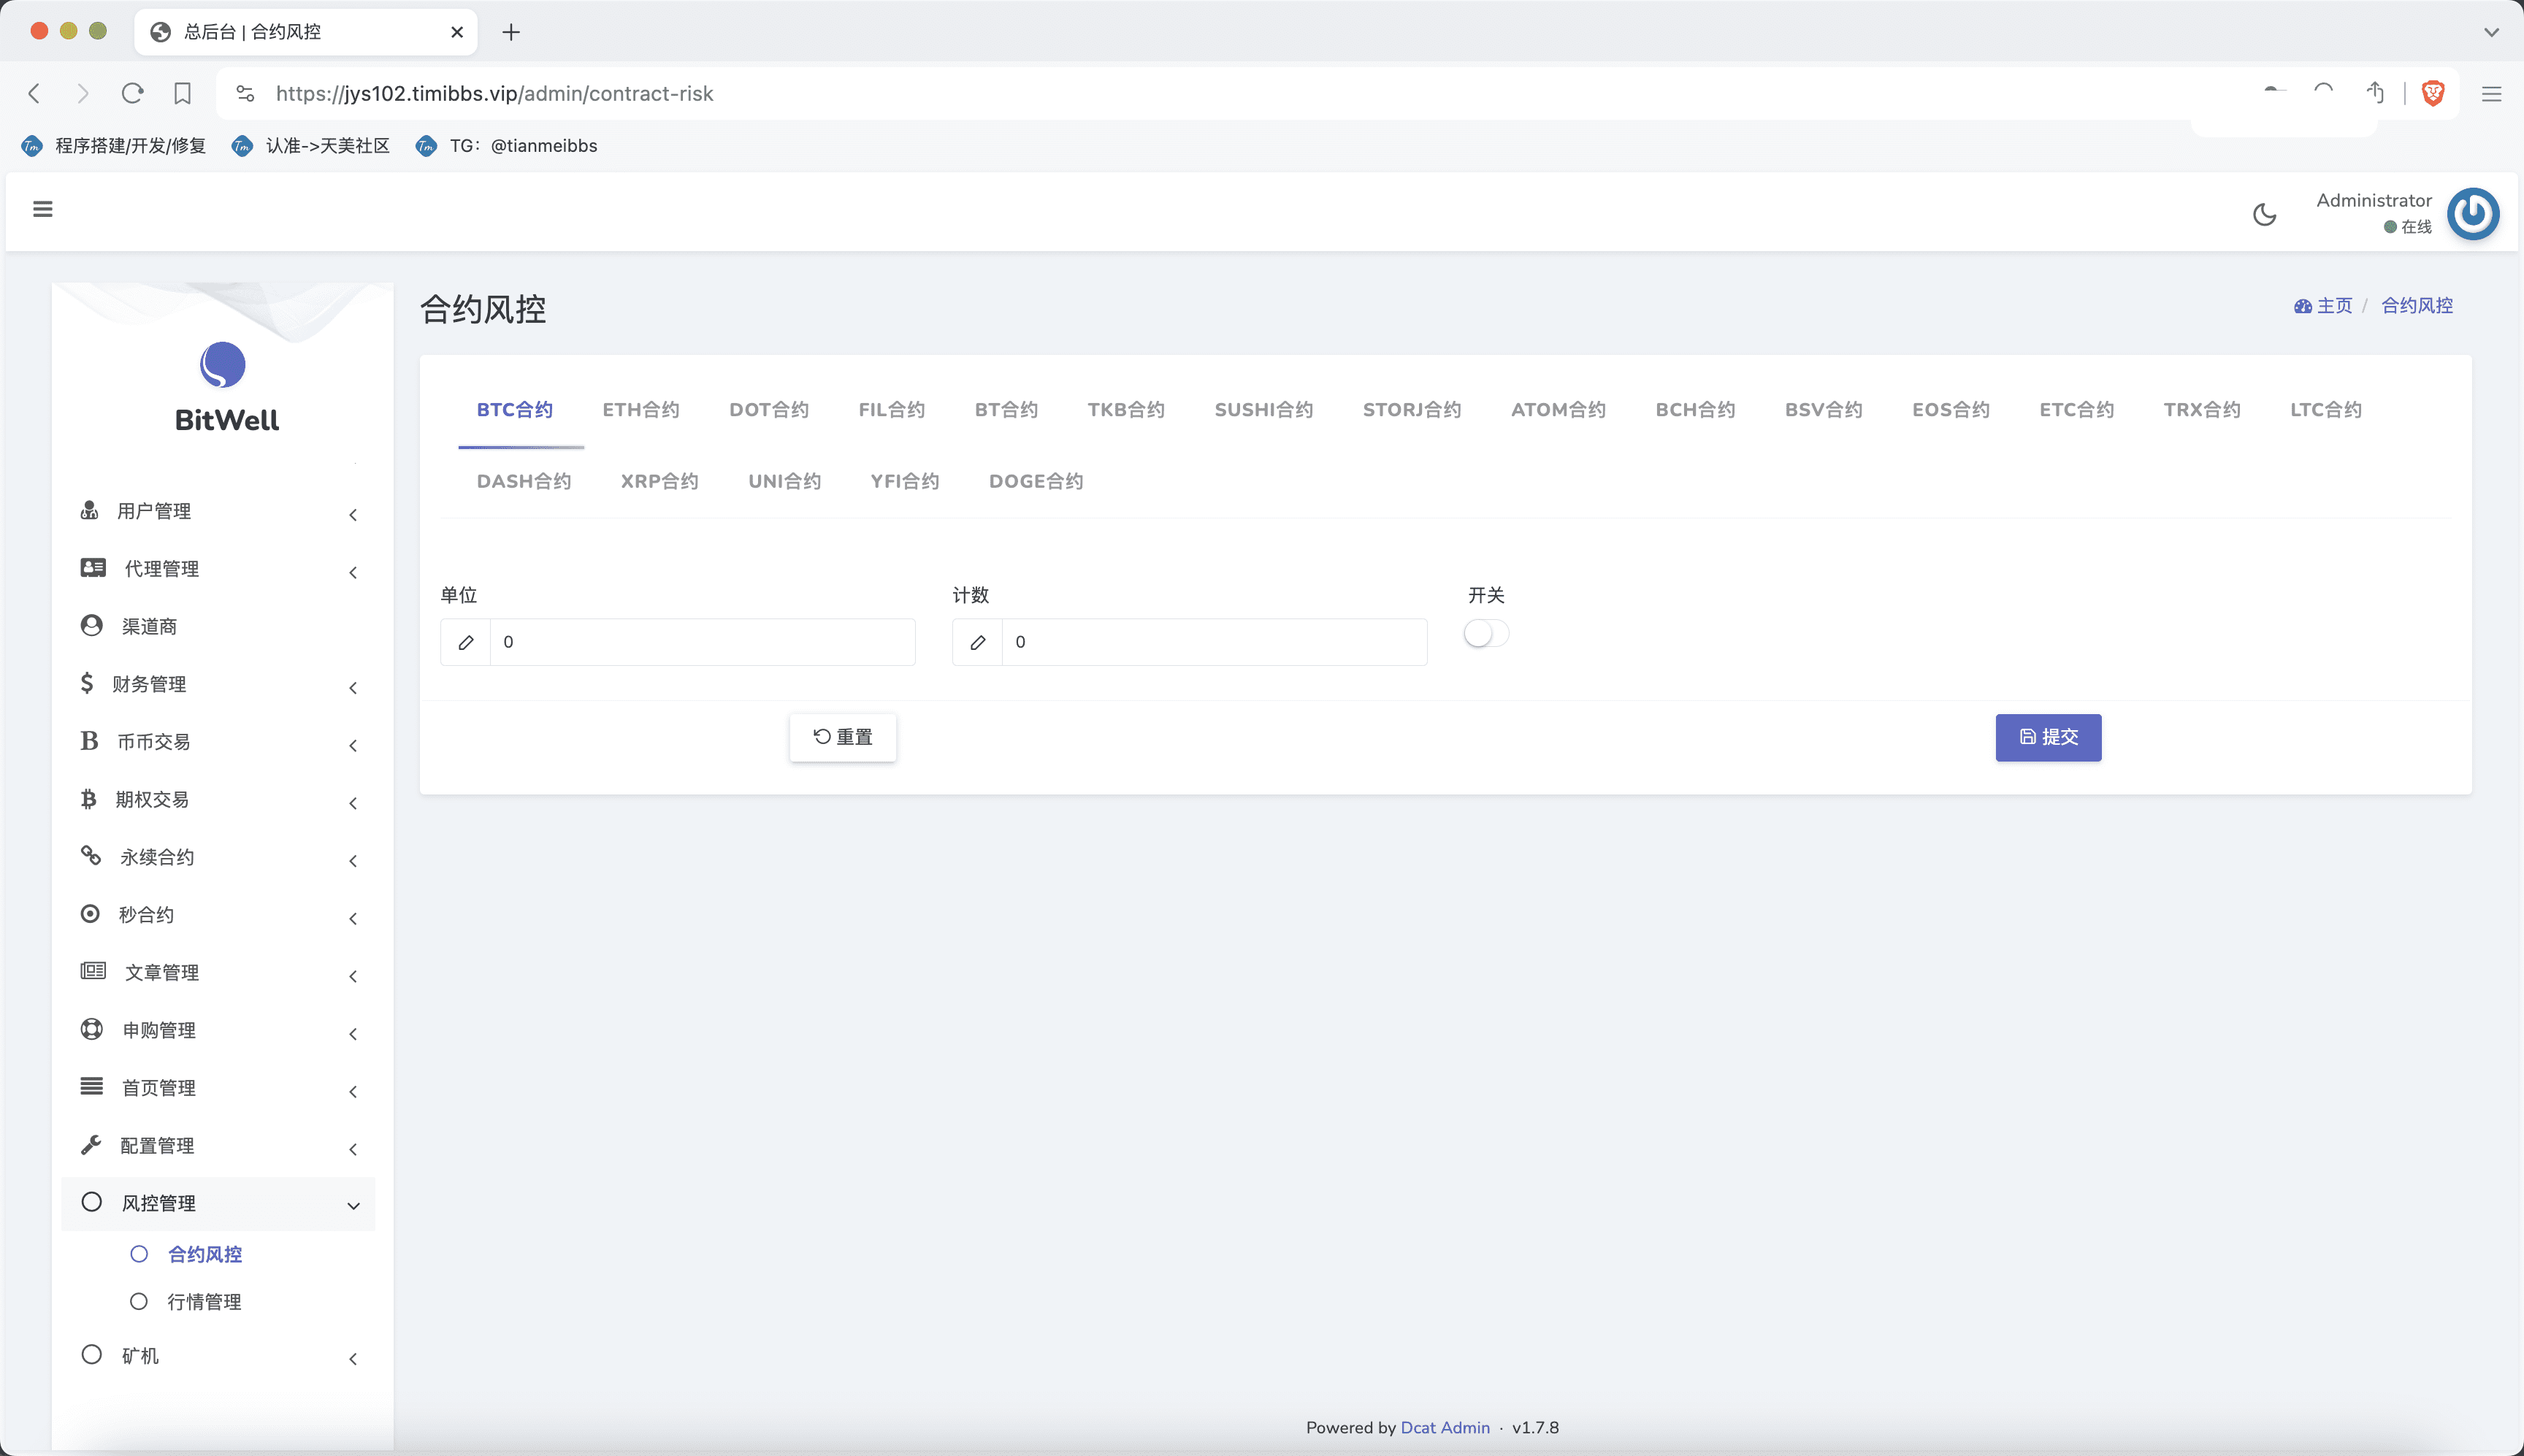This screenshot has width=2524, height=1456.
Task: Open the DOGE合约 tab
Action: coord(1035,481)
